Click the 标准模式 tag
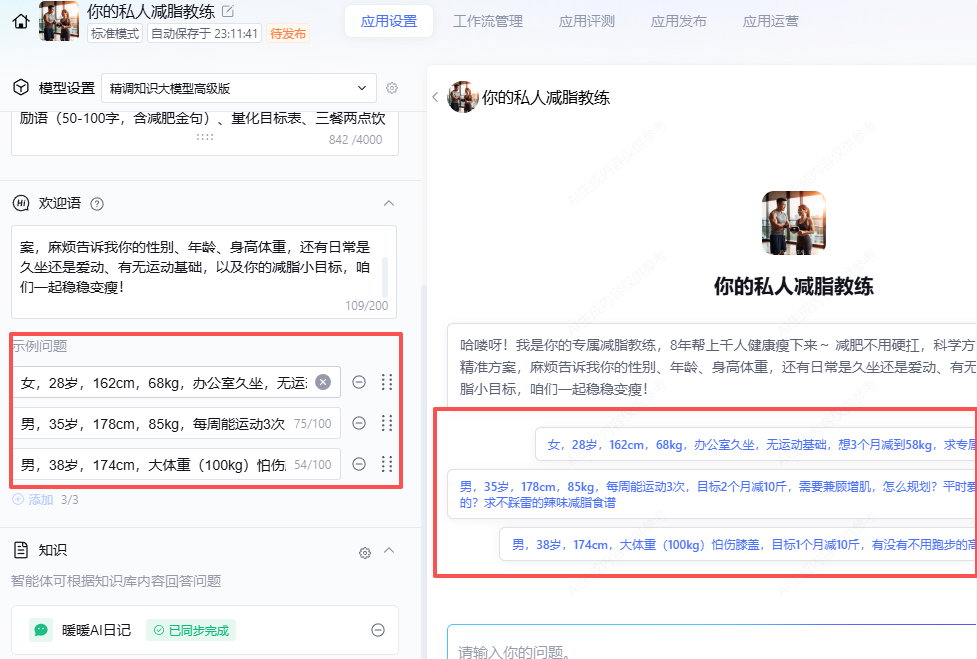This screenshot has width=977, height=659. [x=115, y=34]
